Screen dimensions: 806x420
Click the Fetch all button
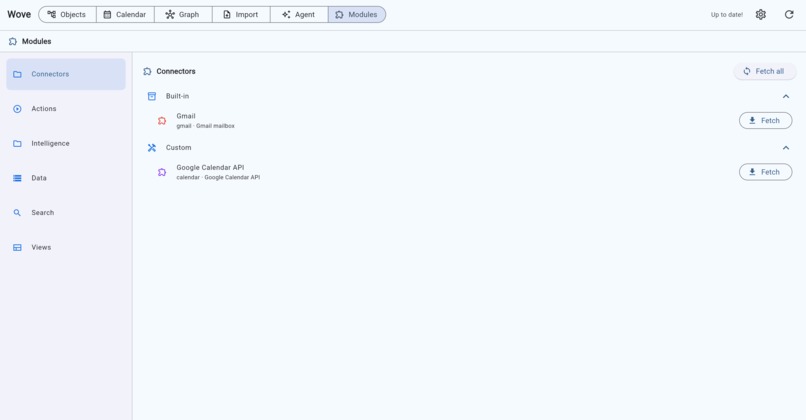click(x=764, y=71)
